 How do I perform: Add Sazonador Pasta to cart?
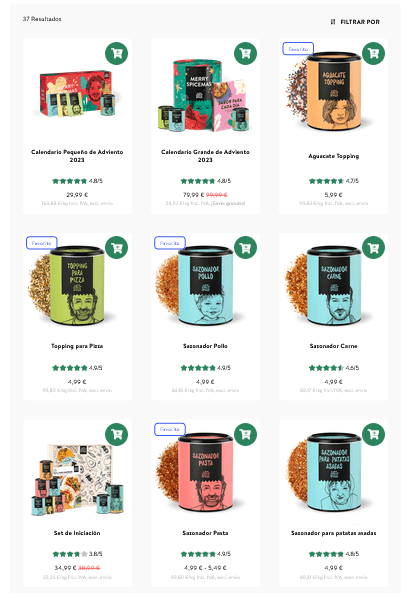click(245, 434)
